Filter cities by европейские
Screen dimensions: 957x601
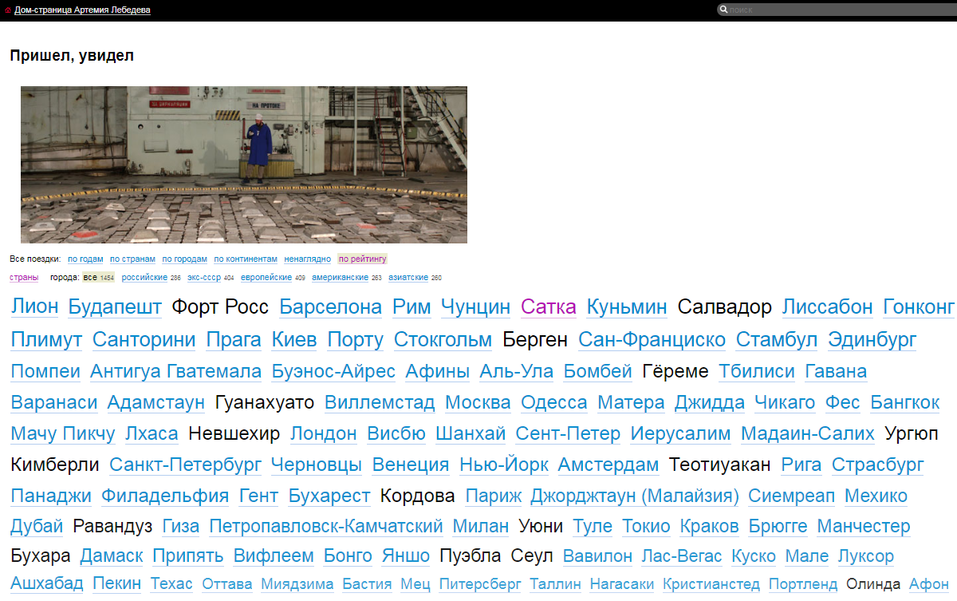click(266, 277)
